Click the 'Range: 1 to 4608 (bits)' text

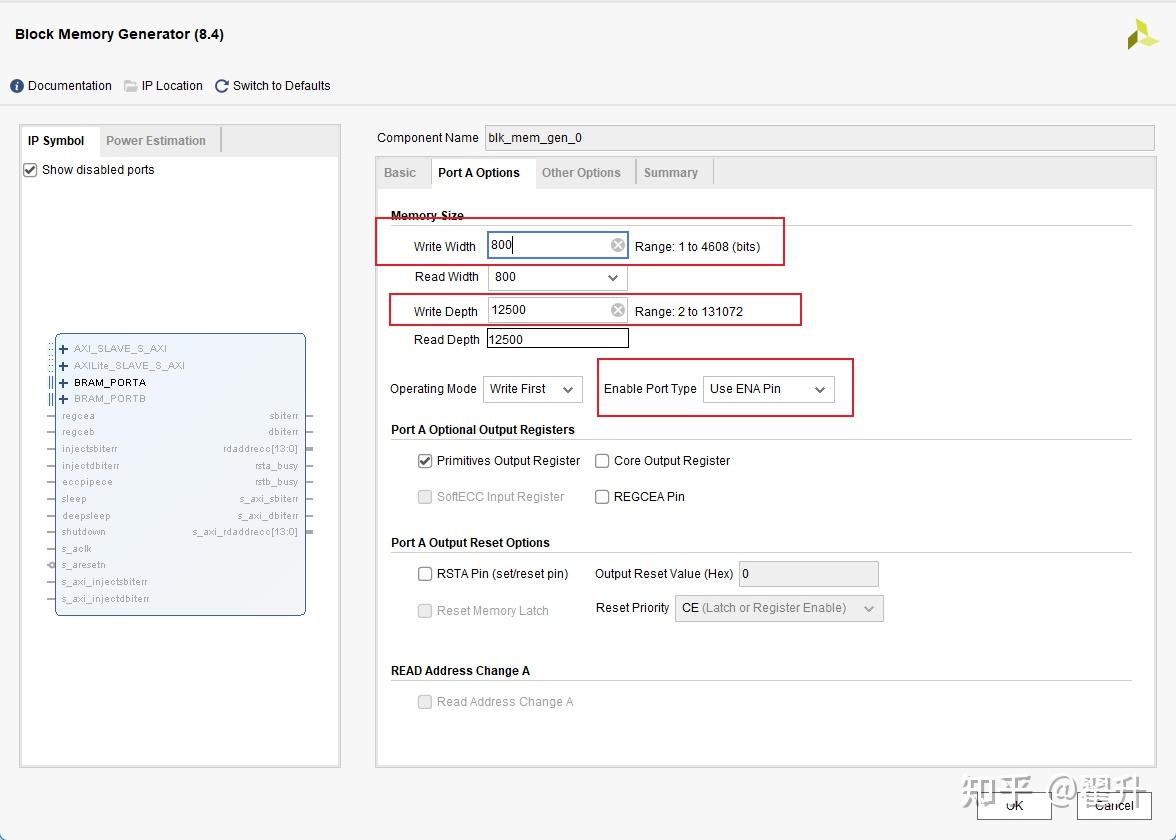pyautogui.click(x=698, y=247)
